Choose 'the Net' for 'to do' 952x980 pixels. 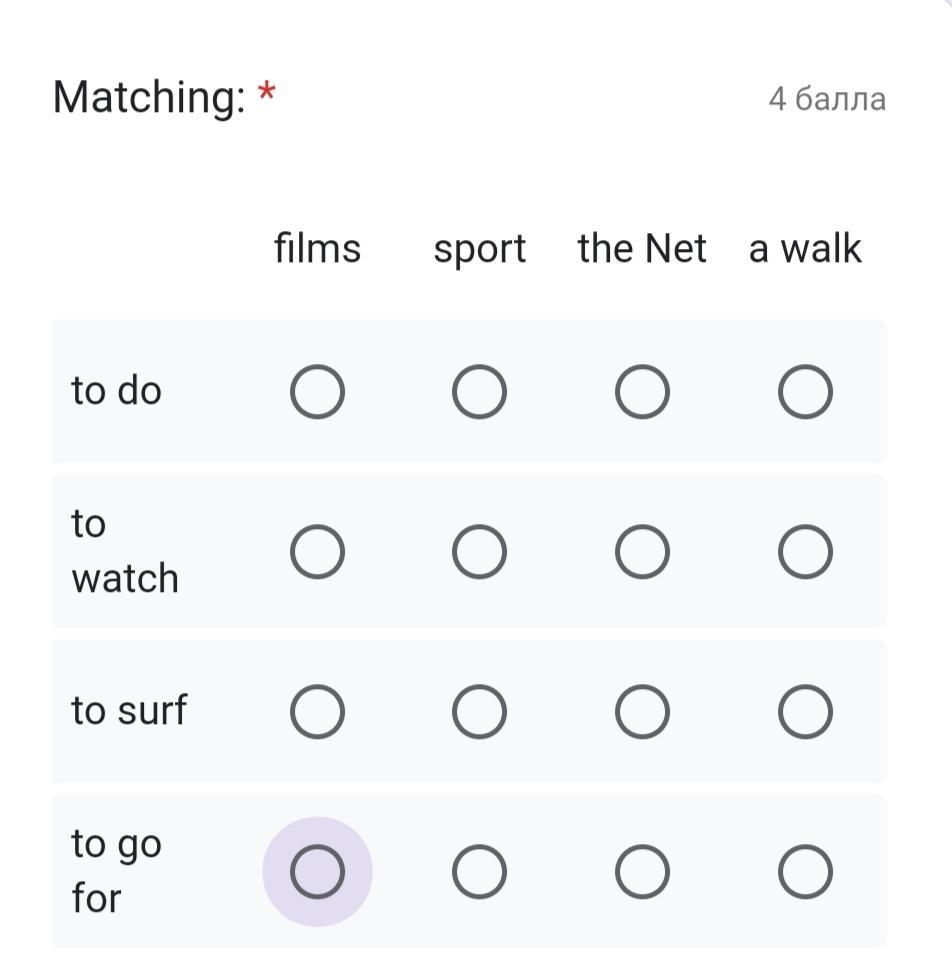(642, 391)
